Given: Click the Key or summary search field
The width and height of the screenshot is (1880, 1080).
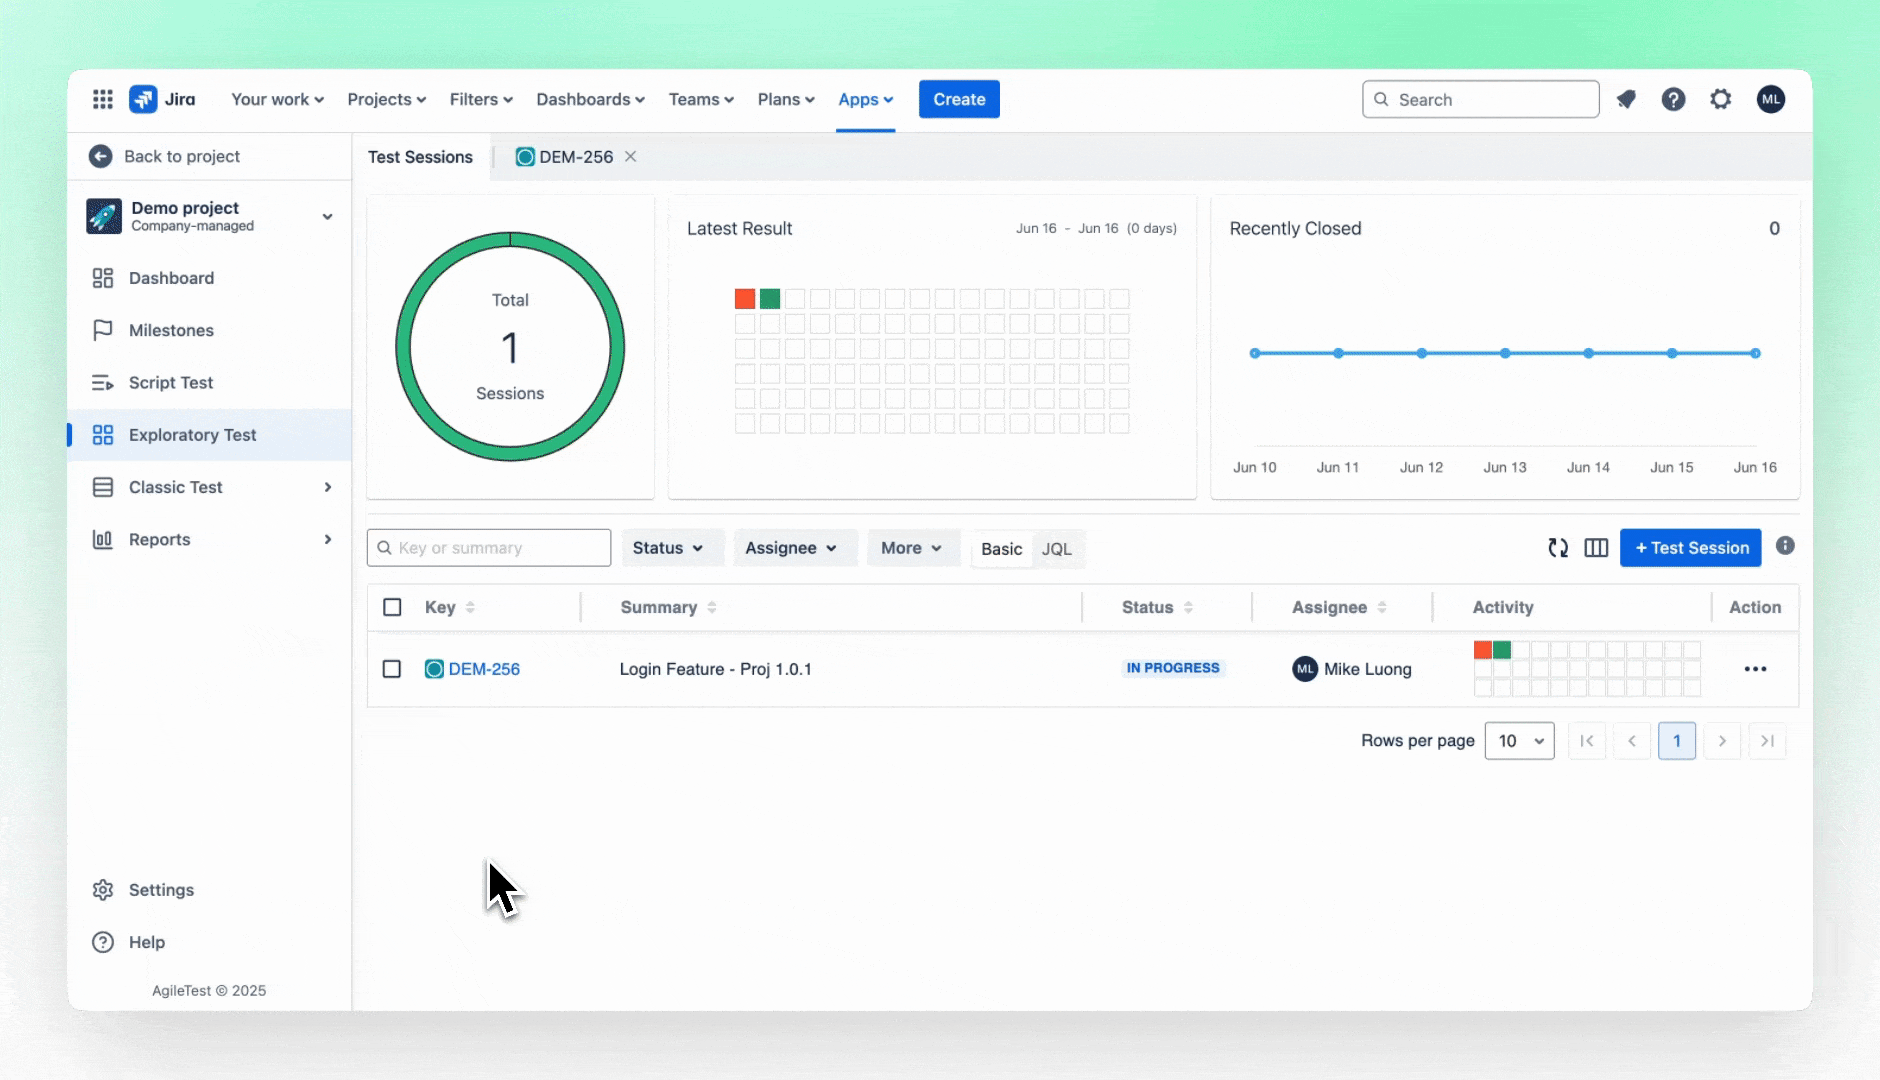Looking at the screenshot, I should click(488, 548).
